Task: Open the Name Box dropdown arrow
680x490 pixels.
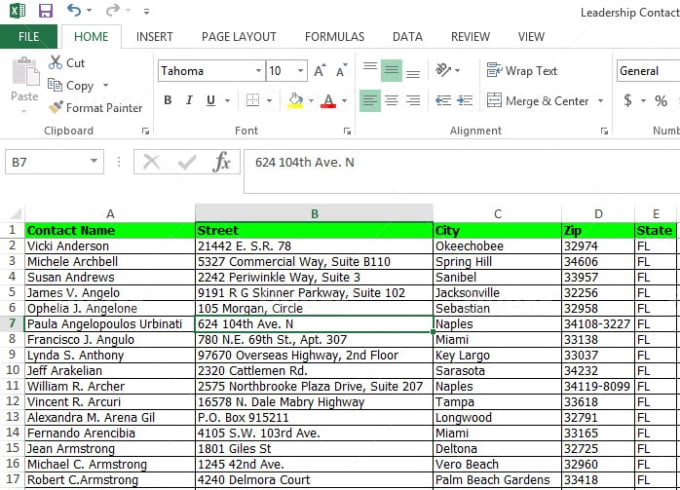Action: pos(94,162)
